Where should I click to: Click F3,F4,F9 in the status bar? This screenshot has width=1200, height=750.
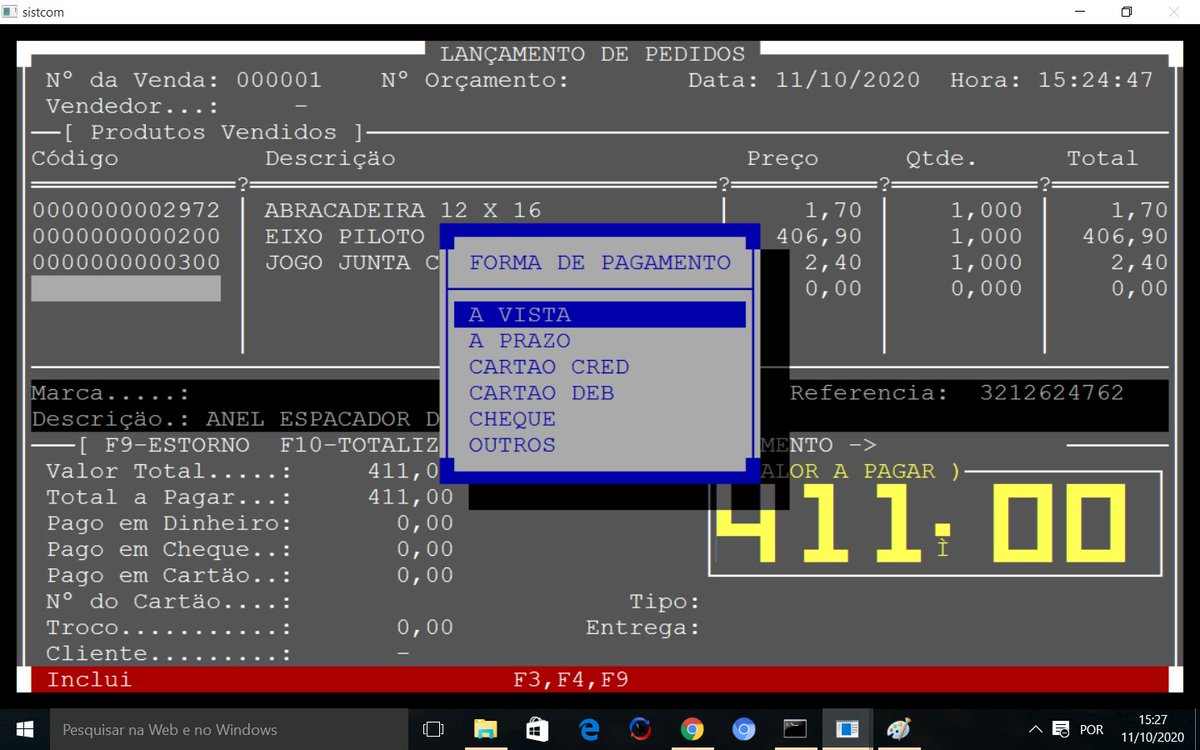[x=570, y=679]
